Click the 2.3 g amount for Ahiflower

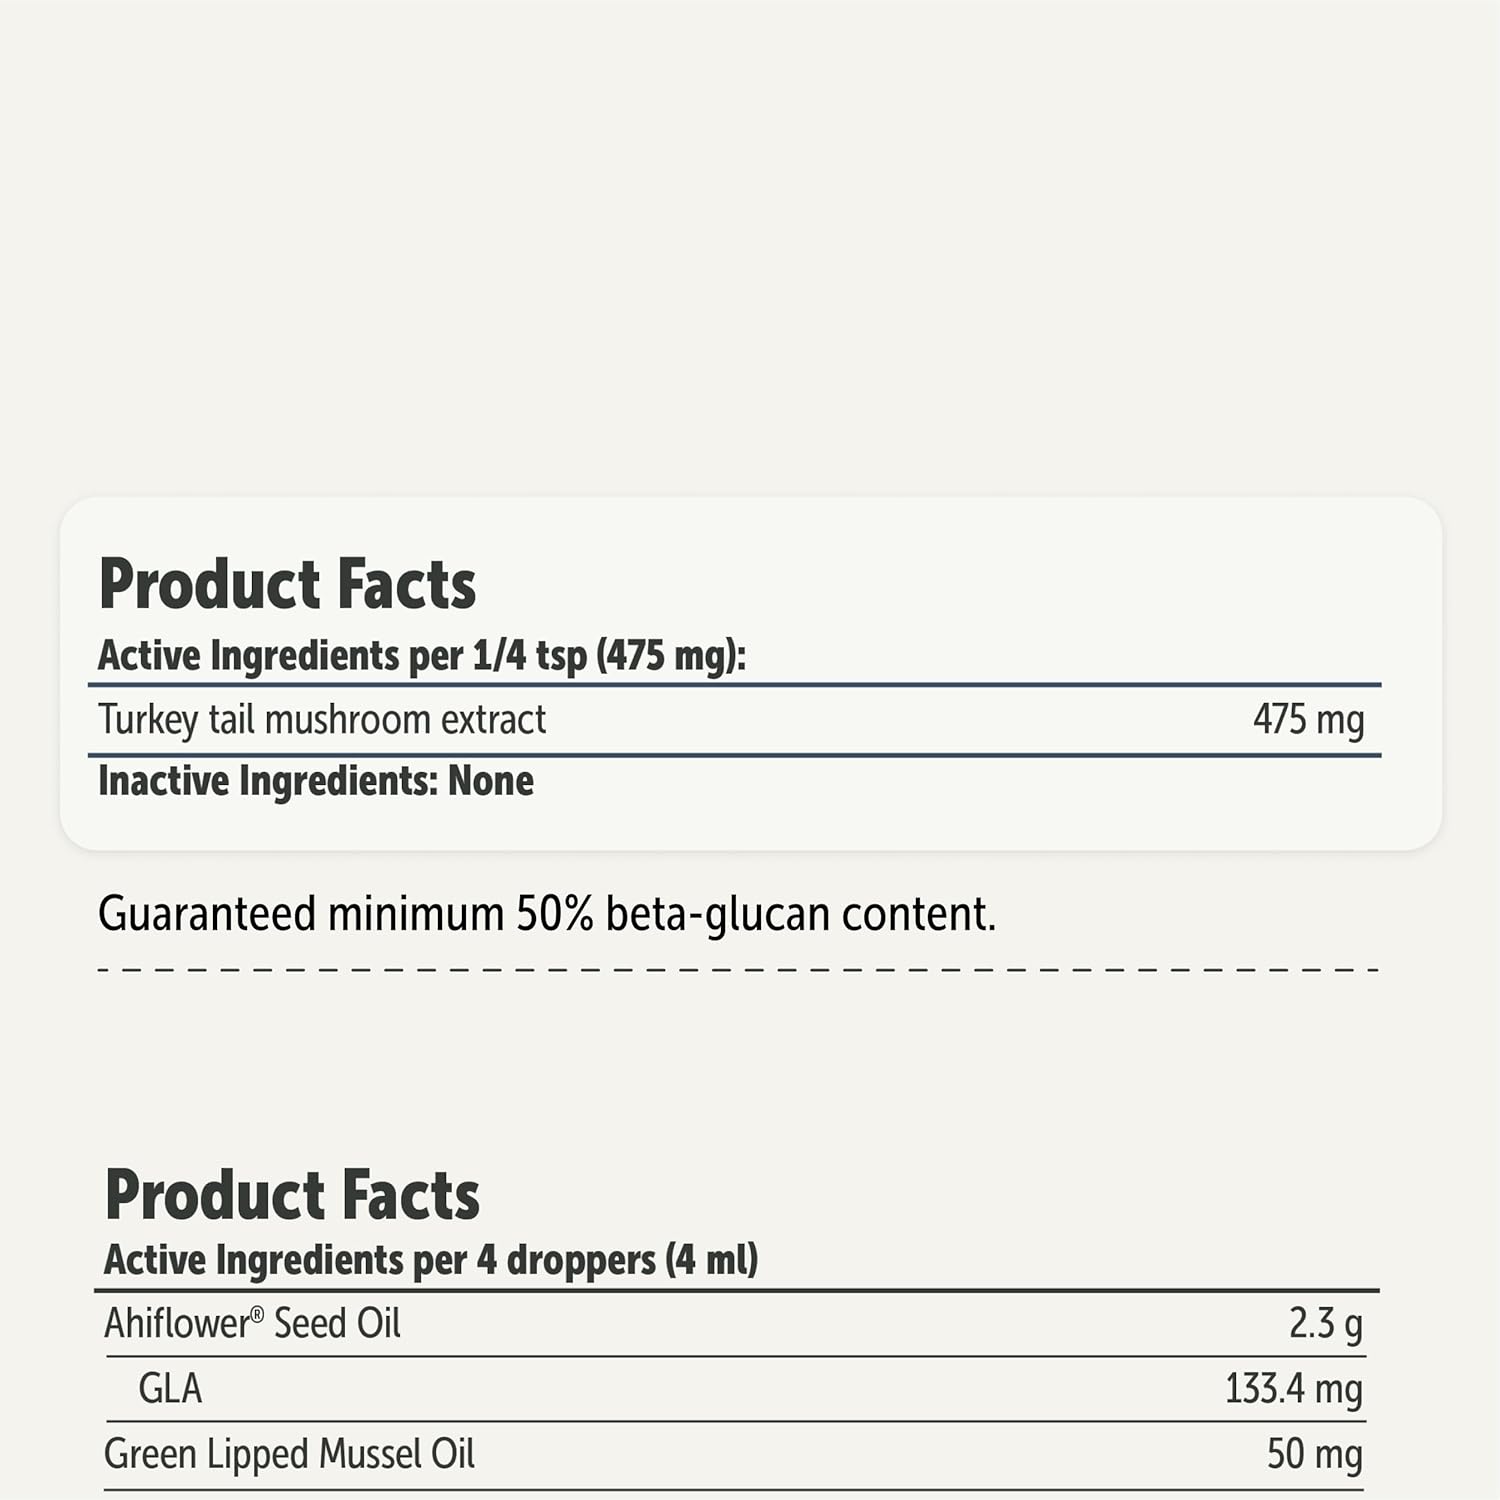pos(1325,1324)
